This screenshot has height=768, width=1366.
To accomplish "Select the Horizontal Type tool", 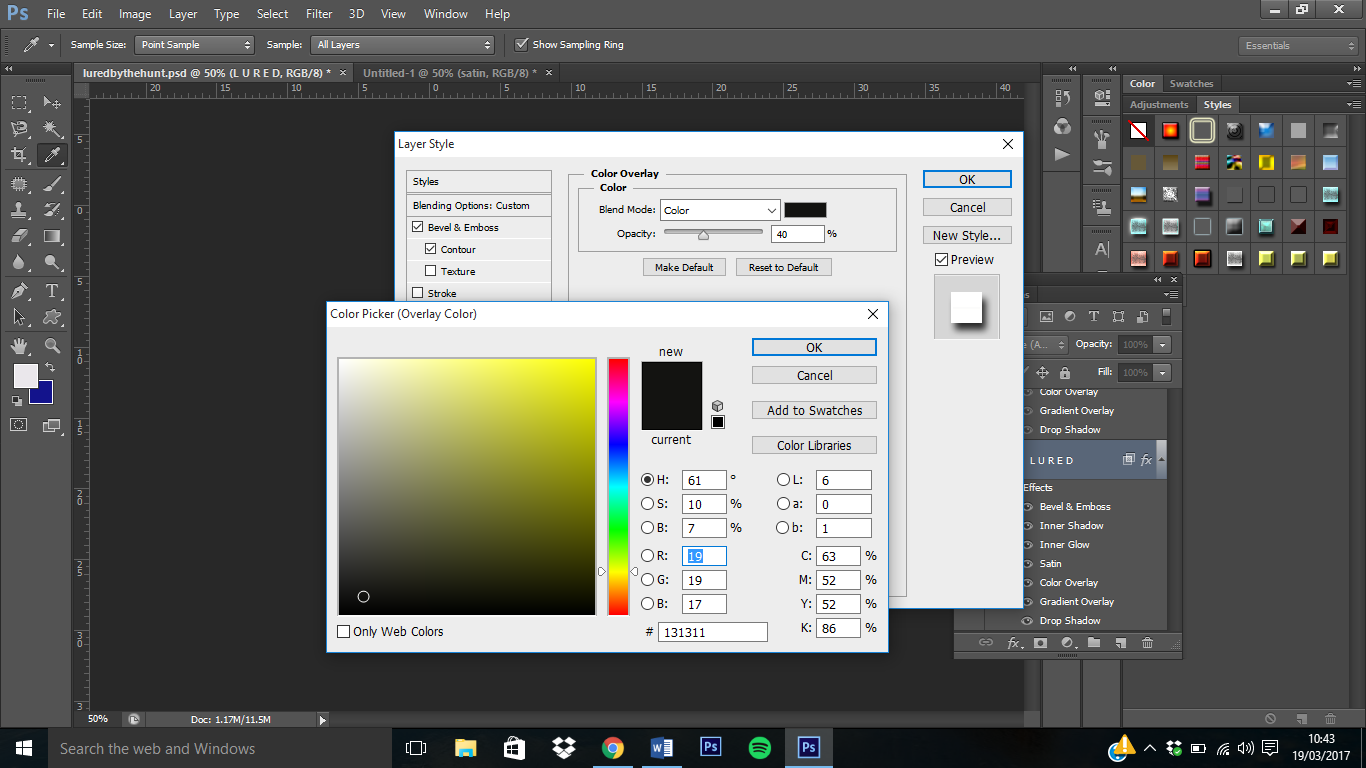I will 52,291.
